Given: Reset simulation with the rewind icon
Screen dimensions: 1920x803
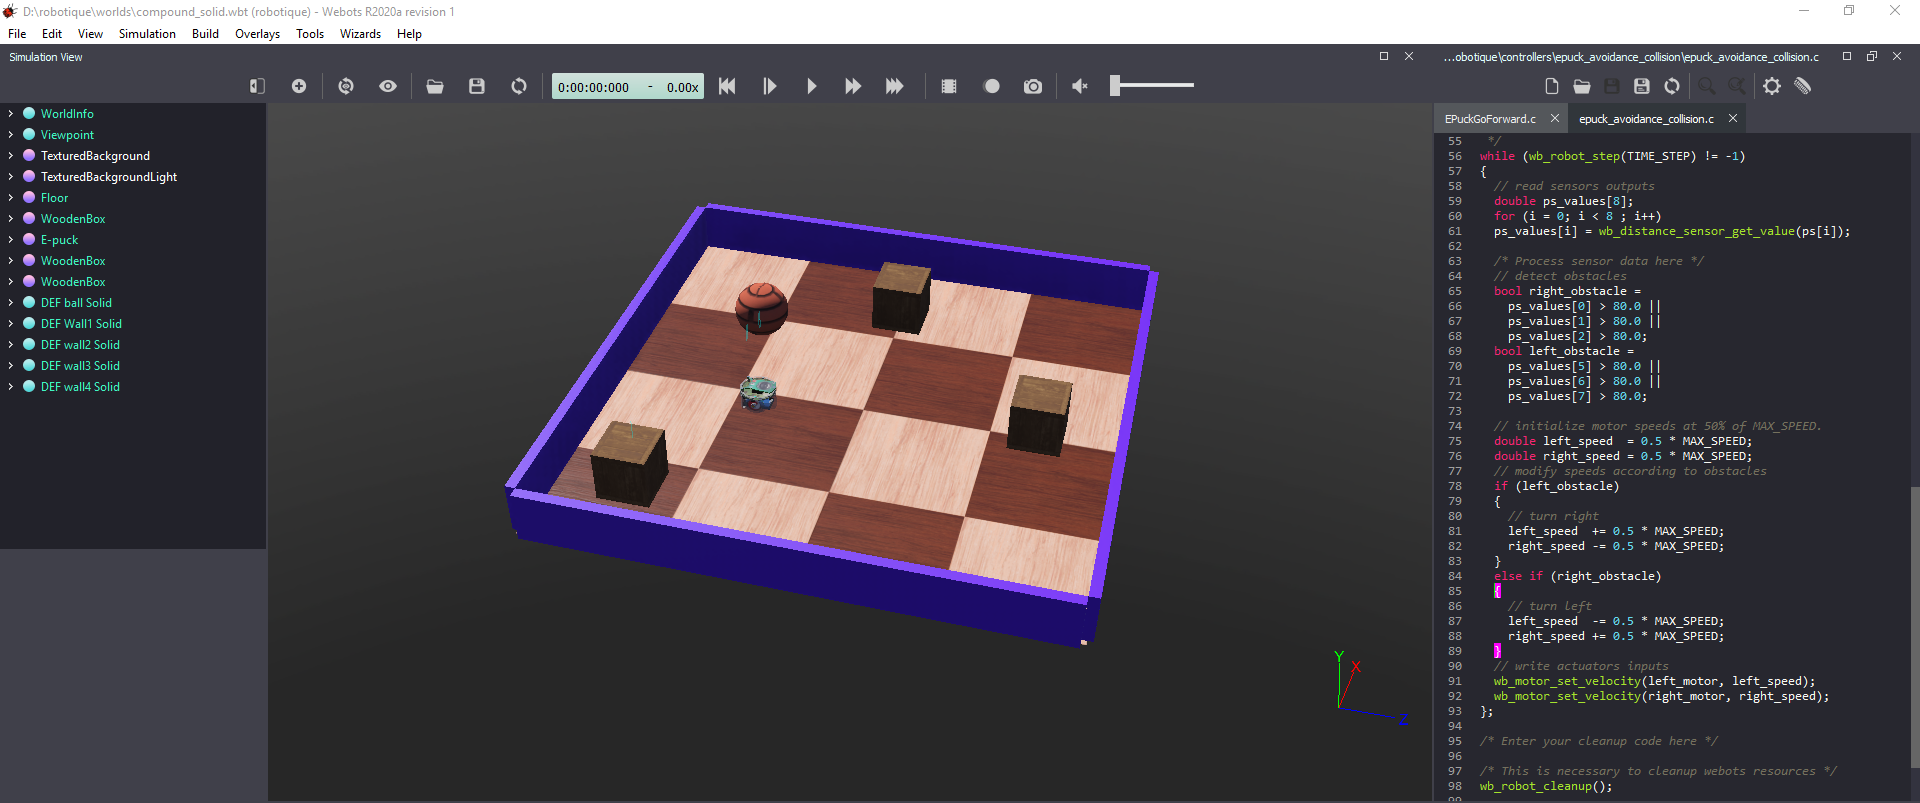Looking at the screenshot, I should click(x=727, y=87).
